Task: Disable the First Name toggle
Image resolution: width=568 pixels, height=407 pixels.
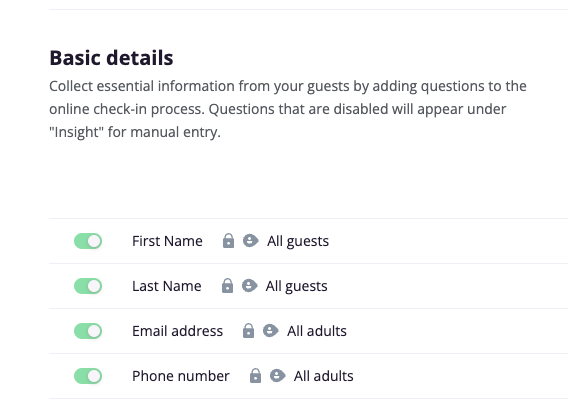Action: click(88, 241)
